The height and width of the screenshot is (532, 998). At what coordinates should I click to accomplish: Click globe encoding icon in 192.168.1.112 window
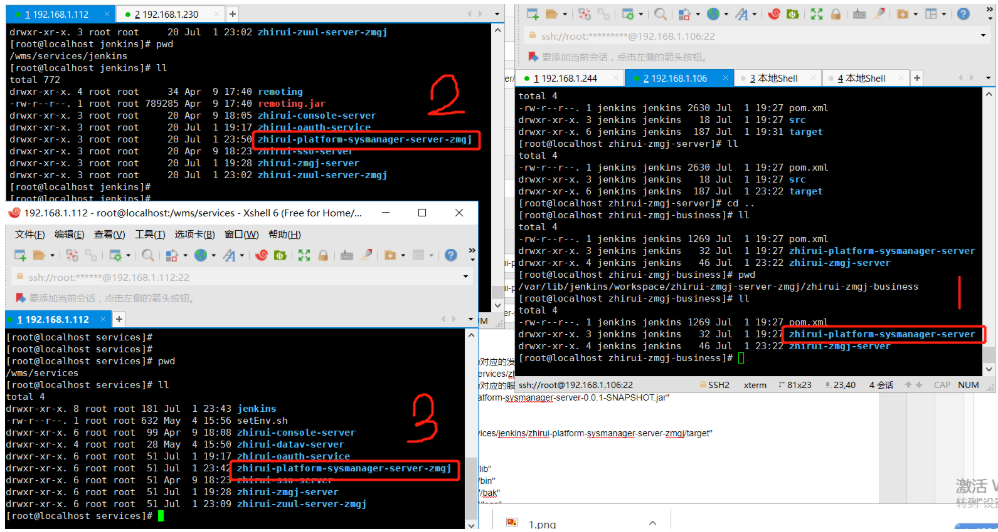point(200,255)
